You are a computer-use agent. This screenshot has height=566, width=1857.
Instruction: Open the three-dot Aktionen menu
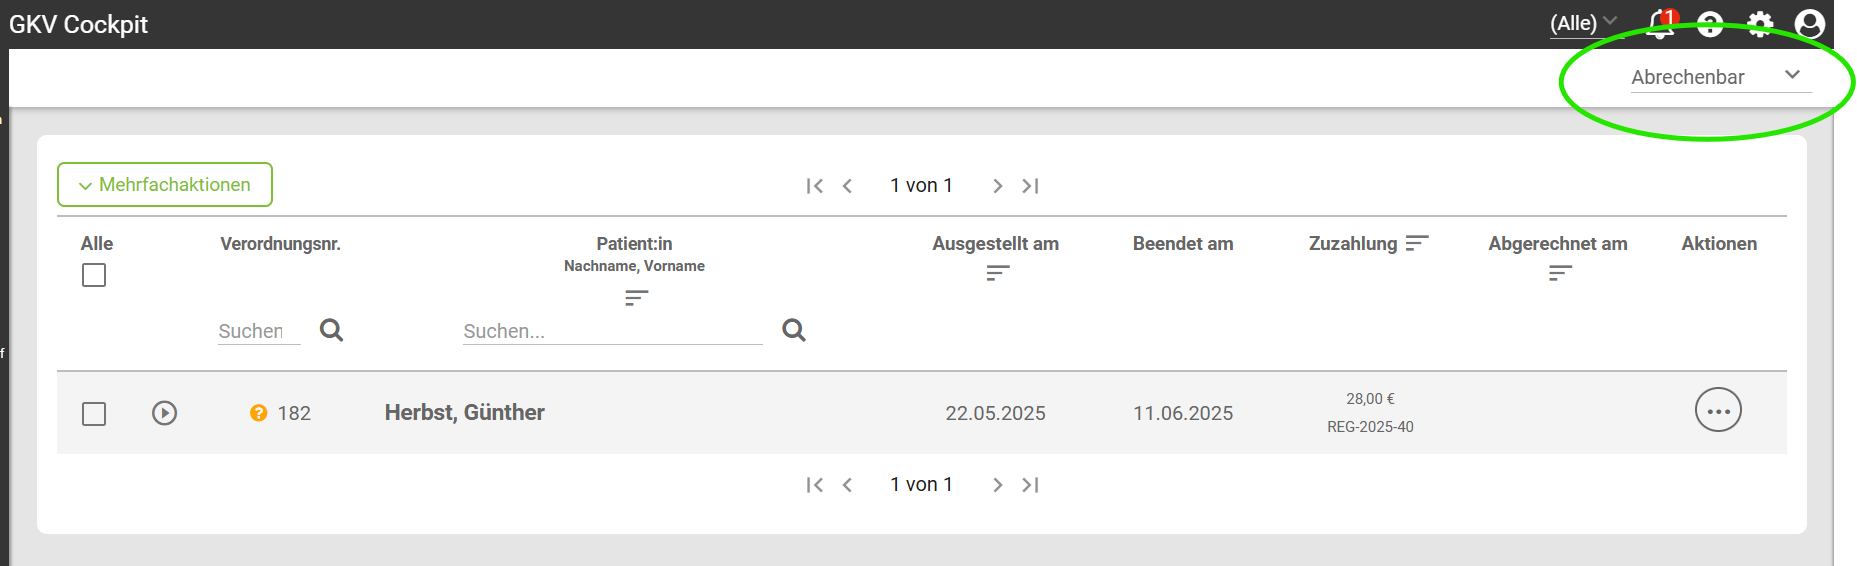click(x=1718, y=410)
